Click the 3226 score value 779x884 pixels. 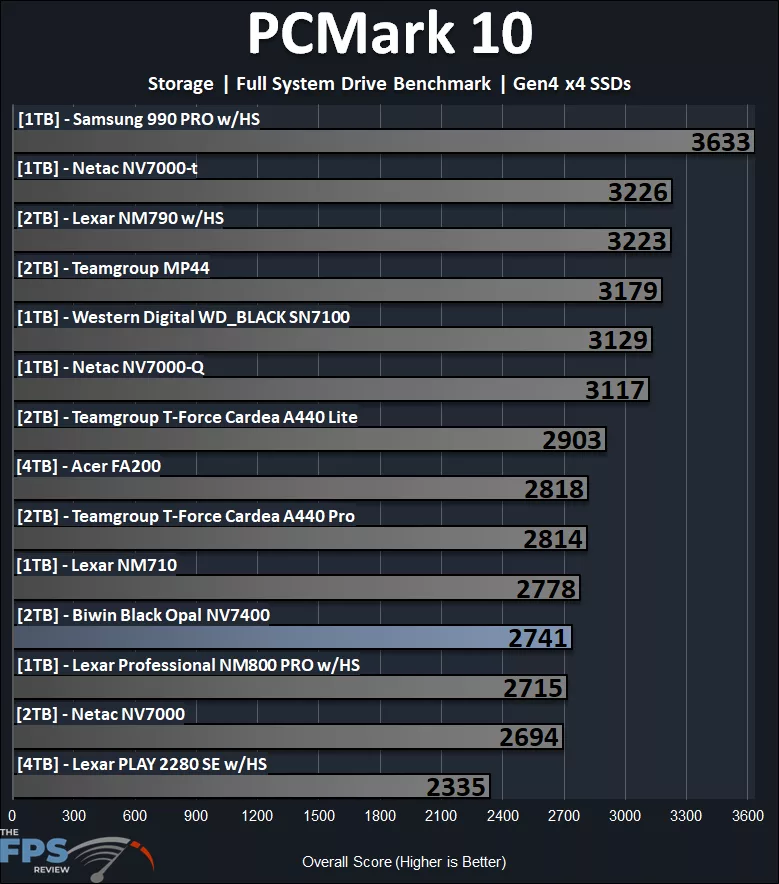pos(638,192)
